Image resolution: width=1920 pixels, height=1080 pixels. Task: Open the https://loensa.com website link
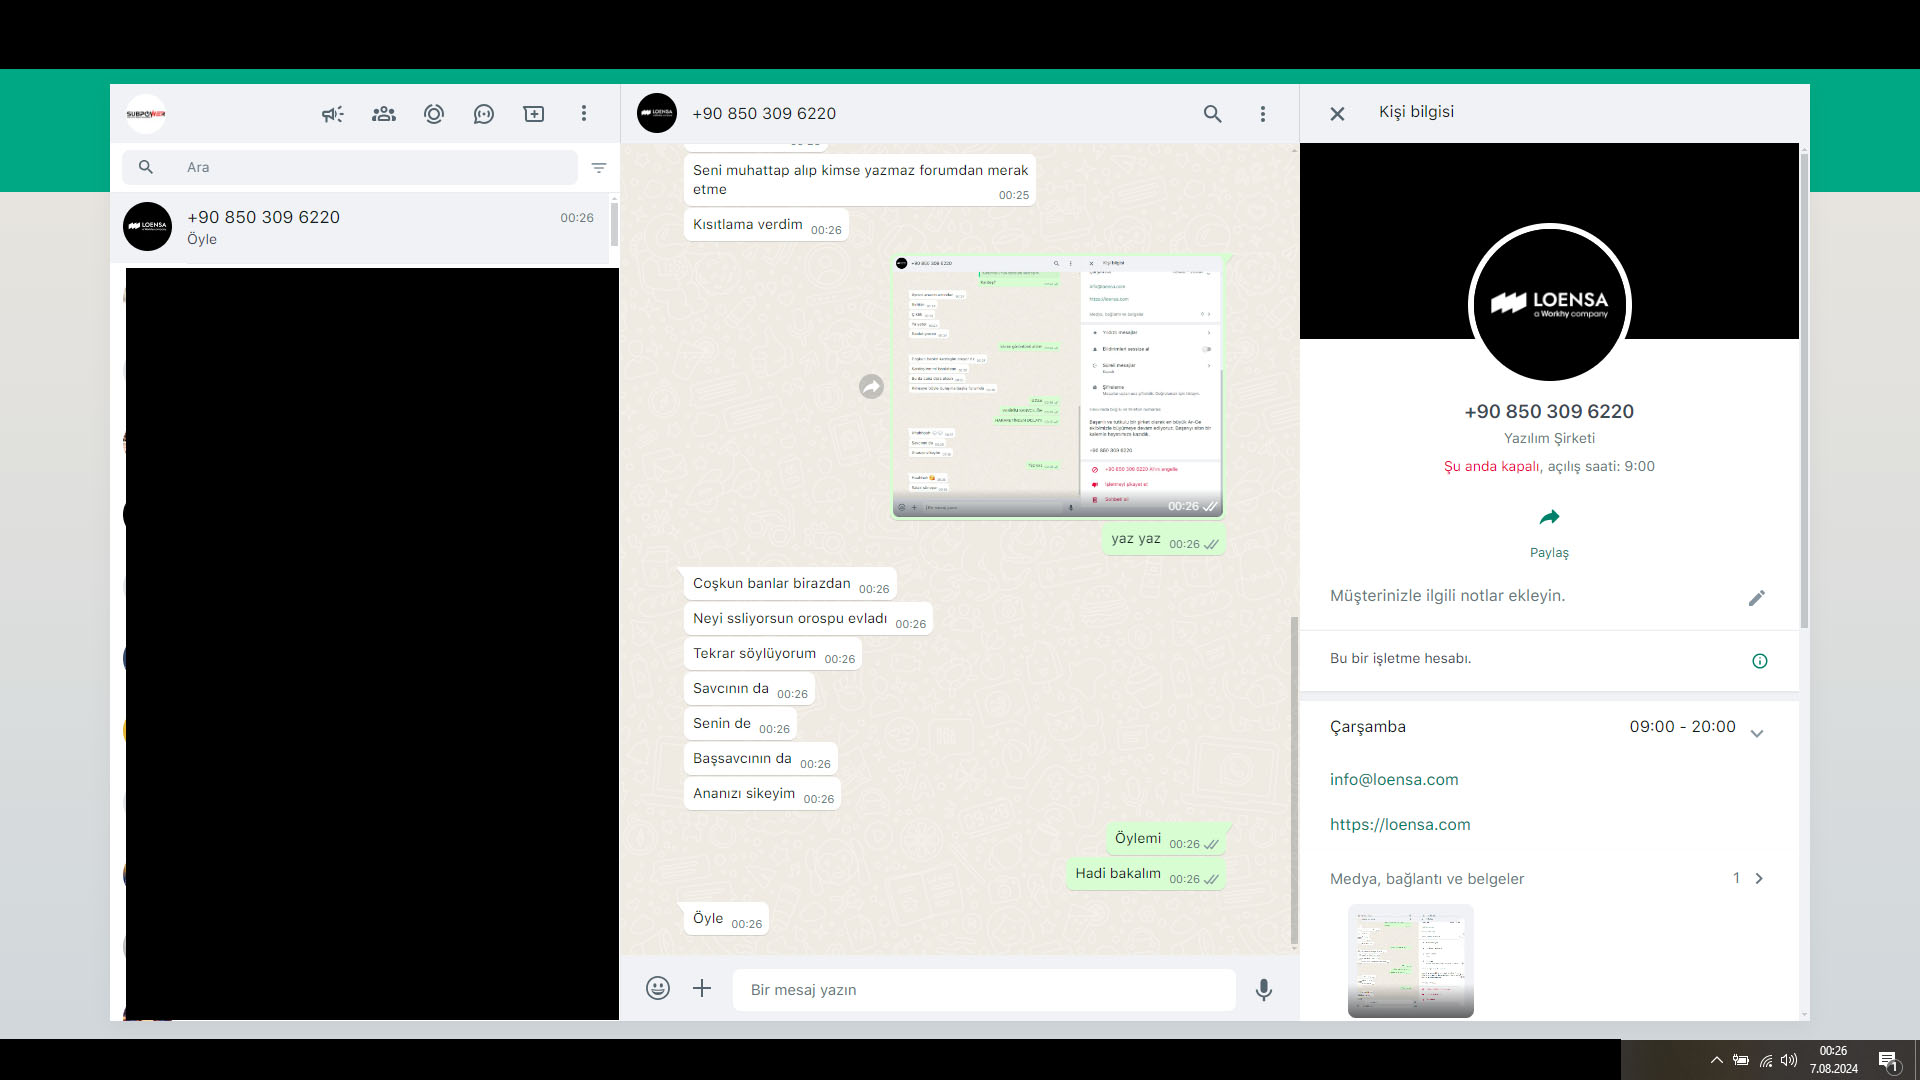[x=1400, y=825]
